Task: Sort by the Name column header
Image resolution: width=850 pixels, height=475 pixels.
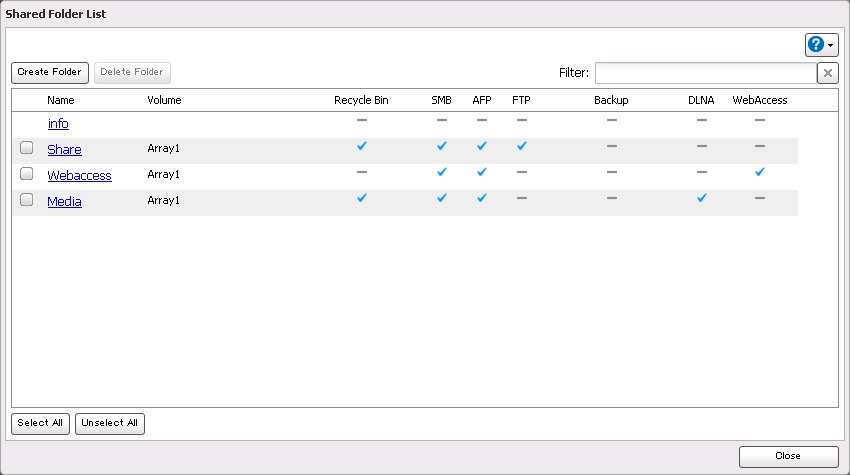Action: coord(61,100)
